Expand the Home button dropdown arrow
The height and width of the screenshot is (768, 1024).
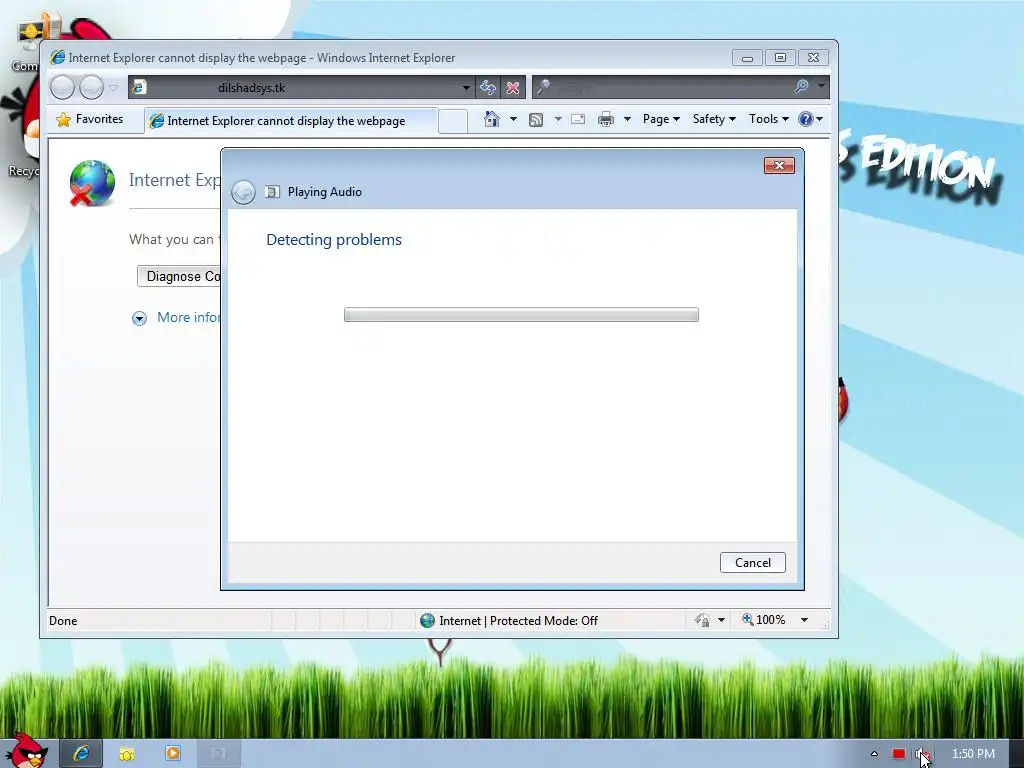513,119
